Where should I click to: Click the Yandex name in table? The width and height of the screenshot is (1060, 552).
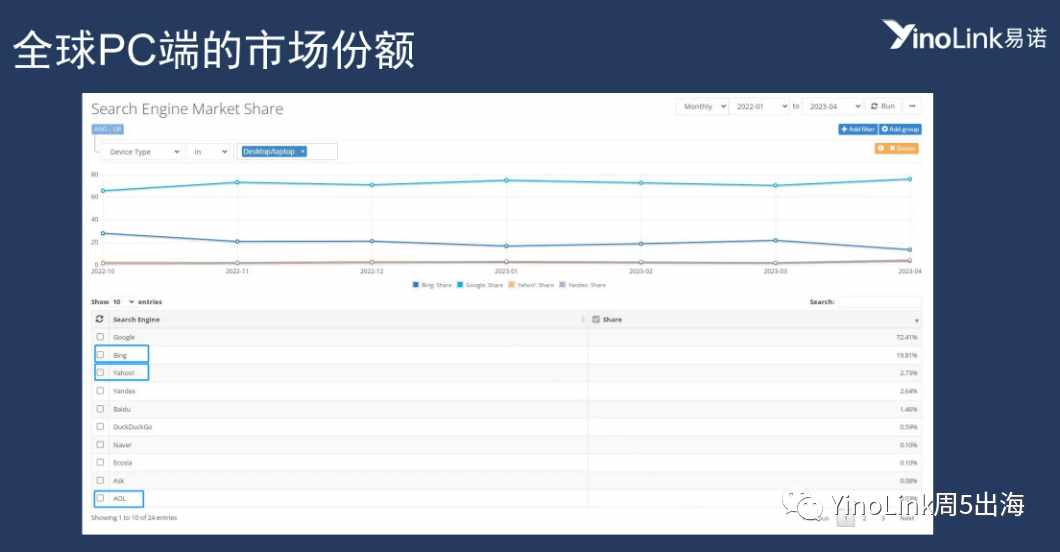pyautogui.click(x=124, y=391)
